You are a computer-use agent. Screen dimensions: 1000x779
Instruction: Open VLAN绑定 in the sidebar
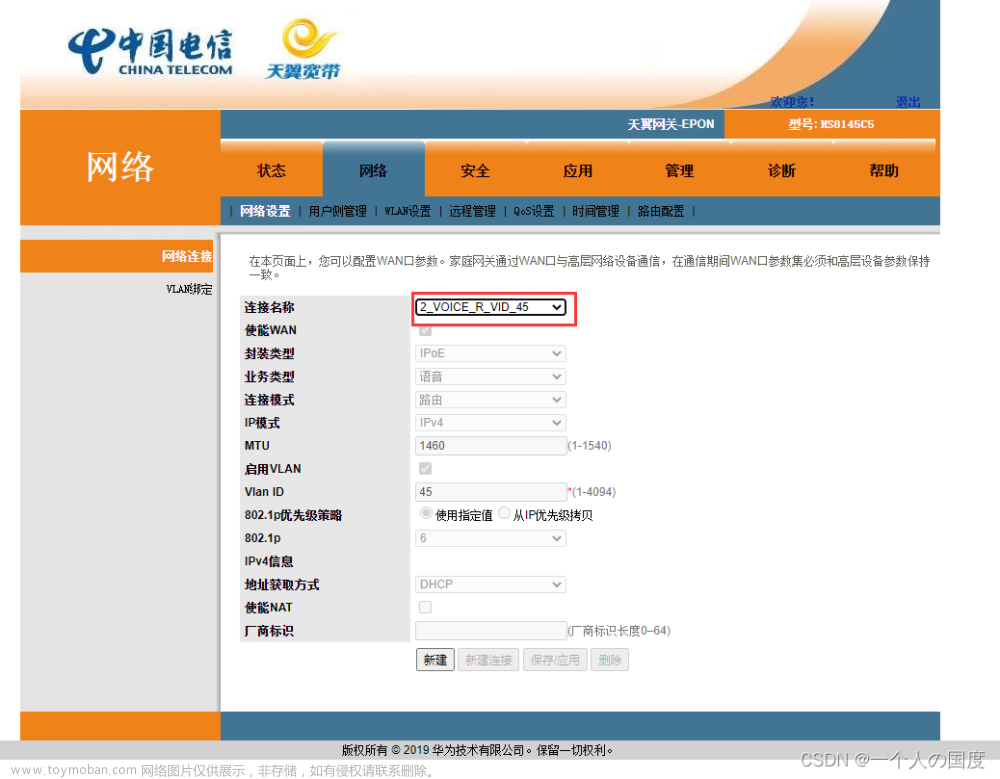(189, 289)
